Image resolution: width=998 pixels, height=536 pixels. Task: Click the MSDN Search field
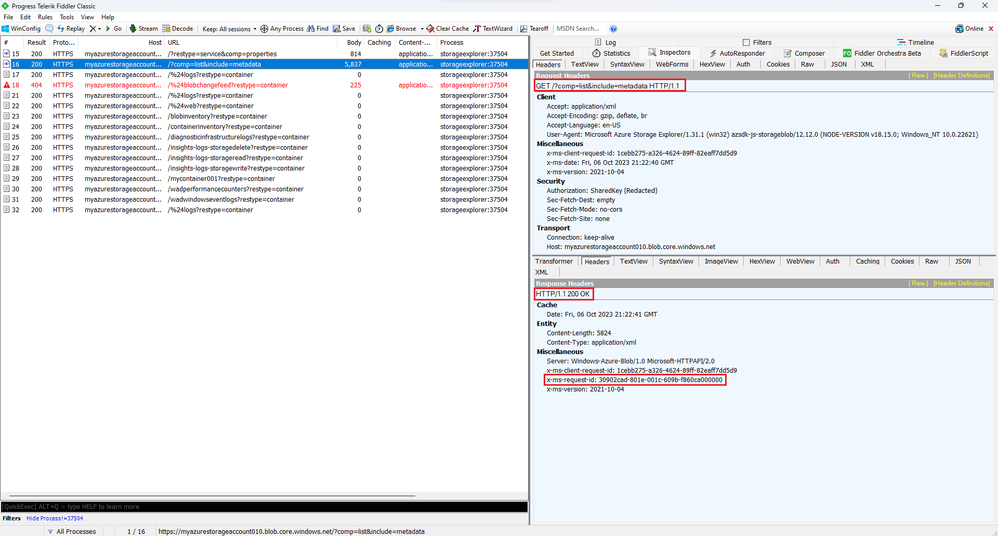578,29
